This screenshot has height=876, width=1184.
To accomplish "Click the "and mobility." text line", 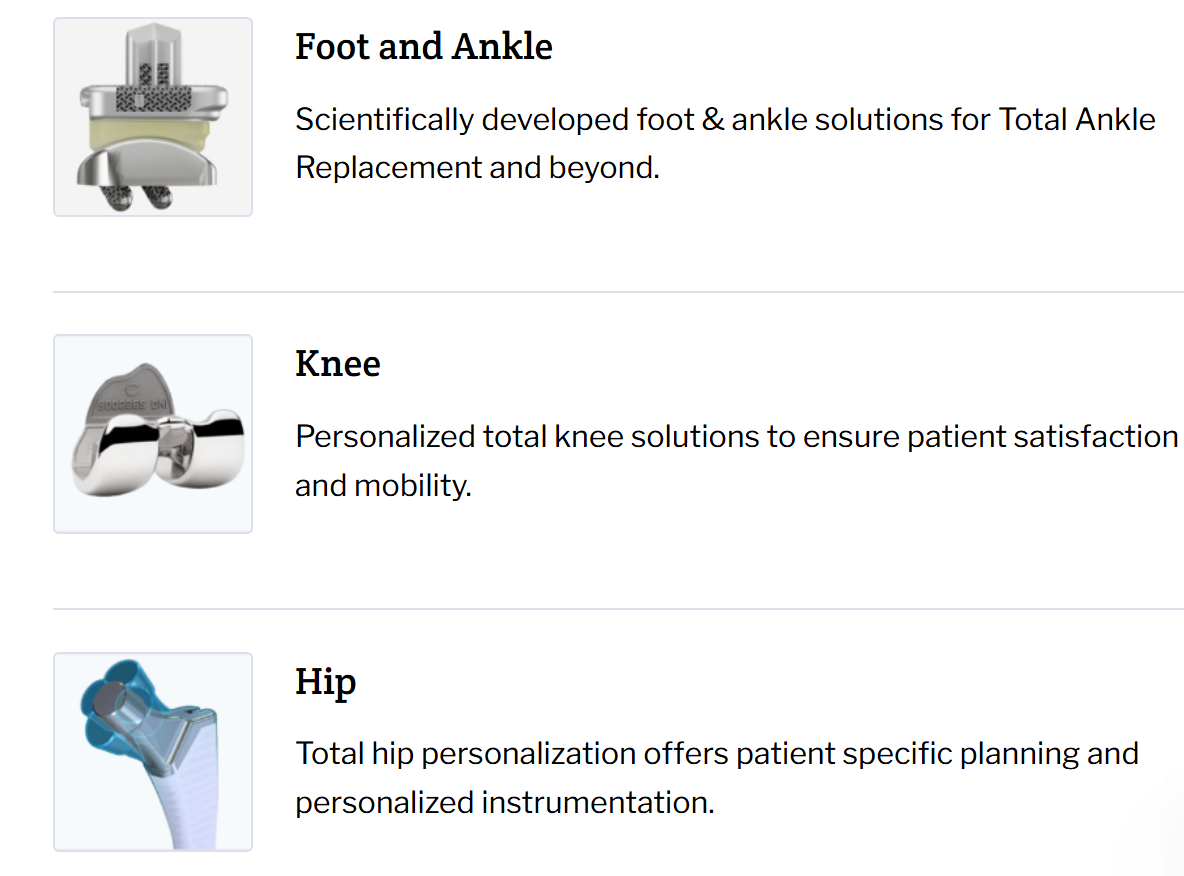I will click(382, 486).
